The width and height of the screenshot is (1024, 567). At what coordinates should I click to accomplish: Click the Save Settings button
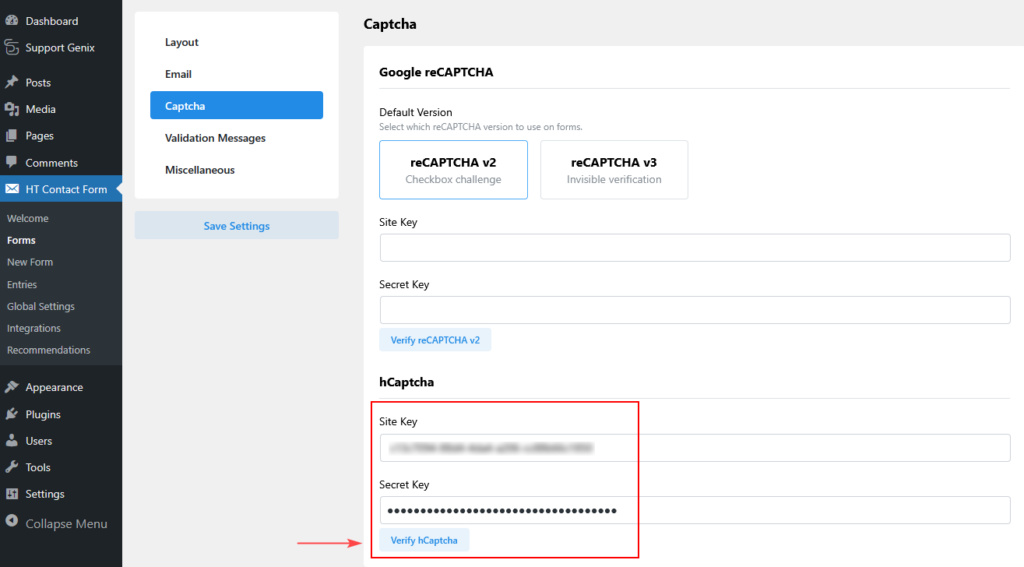236,226
